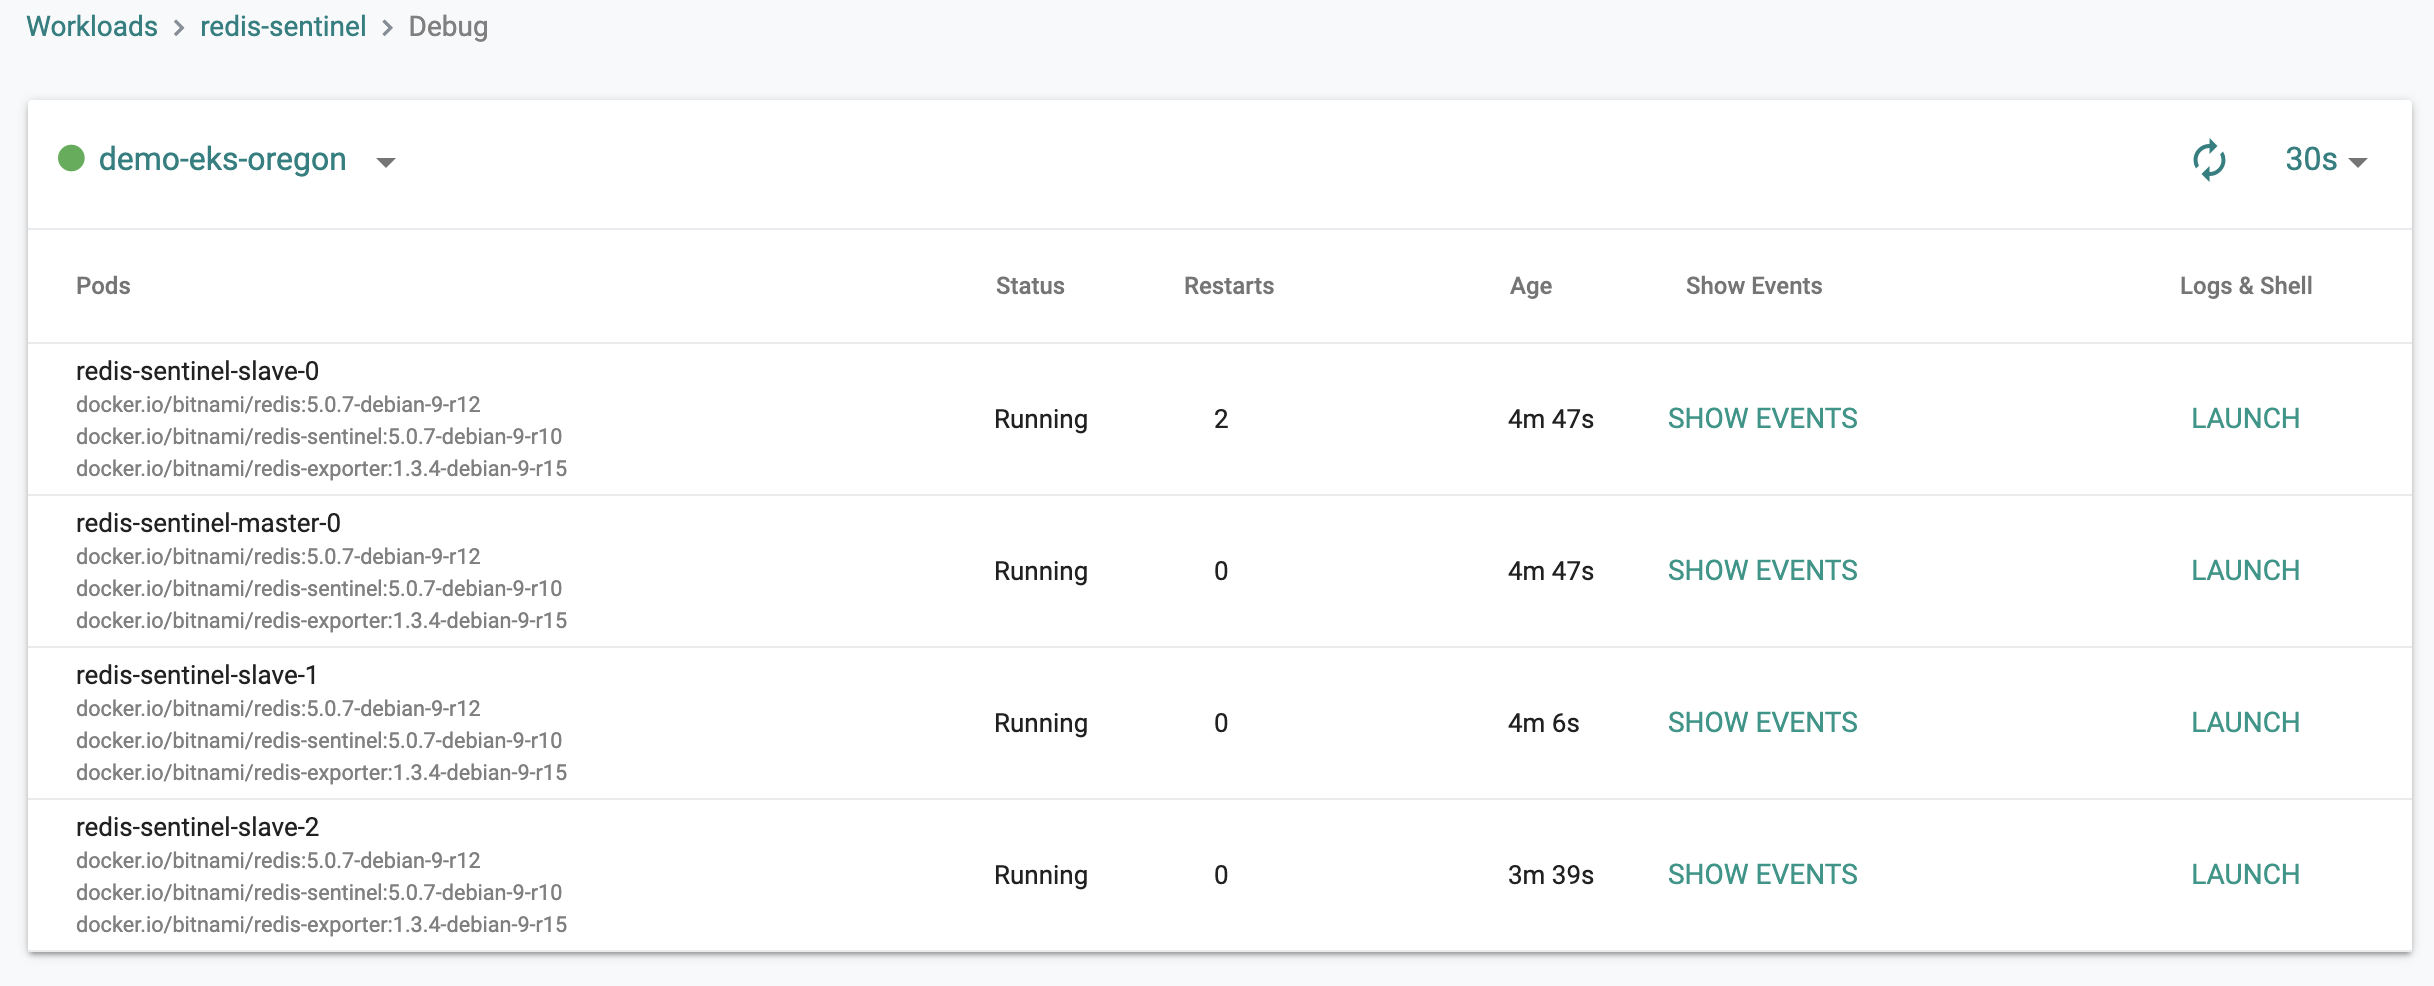
Task: Click the Show Events column header
Action: click(1754, 286)
